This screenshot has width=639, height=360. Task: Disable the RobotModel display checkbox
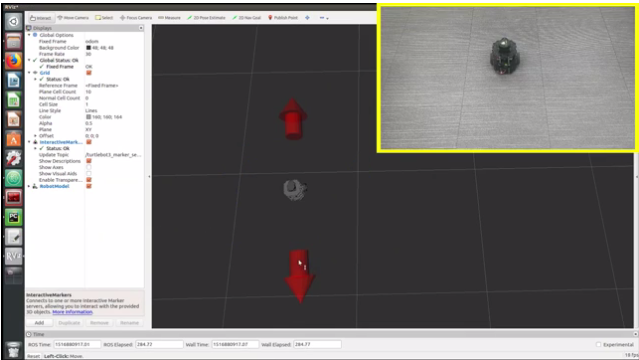(89, 186)
